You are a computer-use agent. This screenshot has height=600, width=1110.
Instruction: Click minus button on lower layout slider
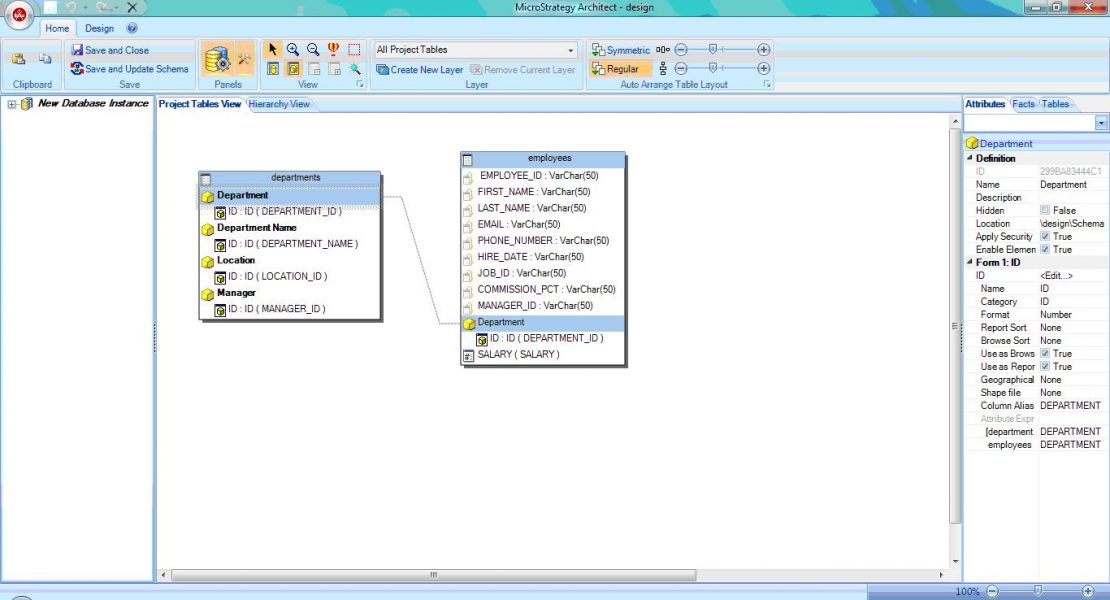[681, 69]
